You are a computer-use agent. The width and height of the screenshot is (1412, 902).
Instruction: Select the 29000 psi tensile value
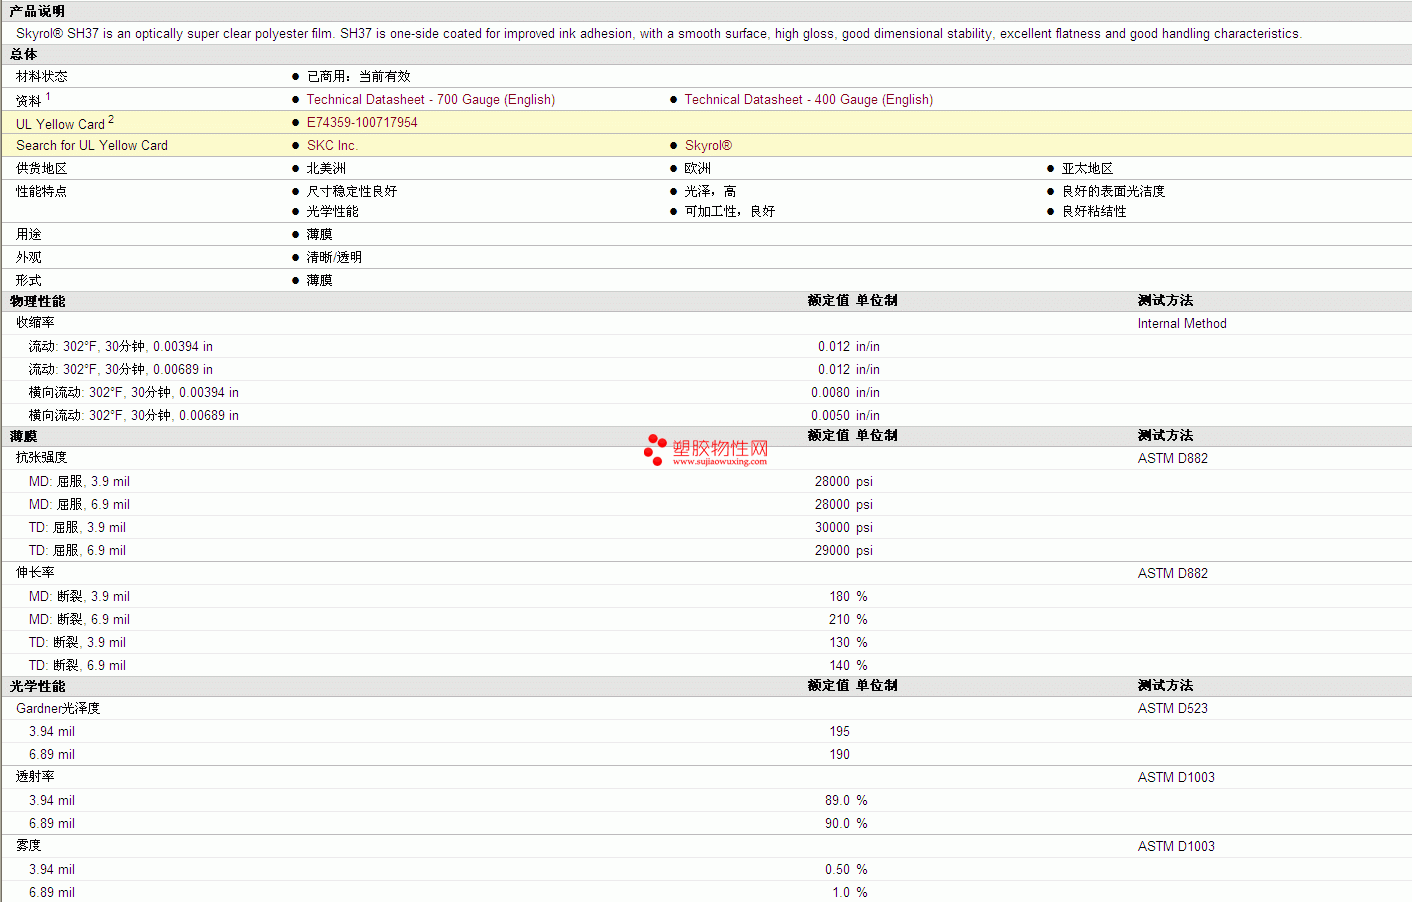click(x=843, y=550)
